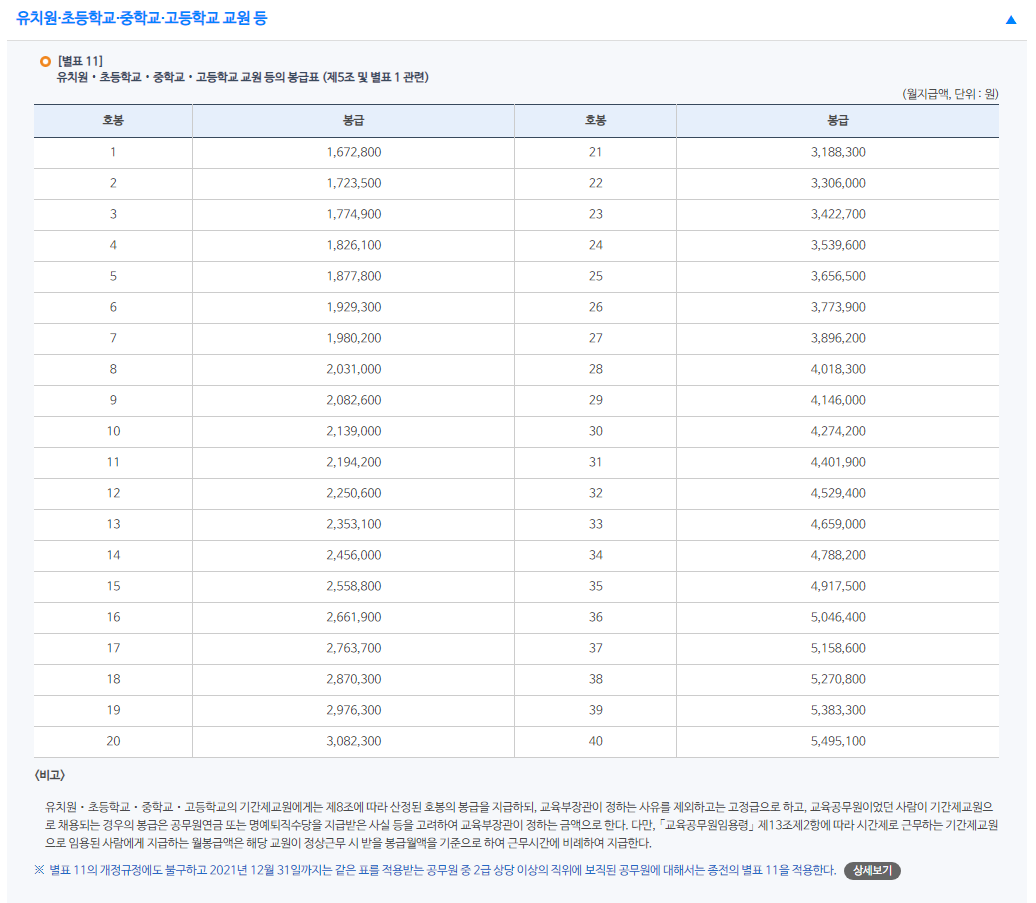This screenshot has height=903, width=1036.
Task: Select the salary value 2,353,100
Action: point(353,524)
